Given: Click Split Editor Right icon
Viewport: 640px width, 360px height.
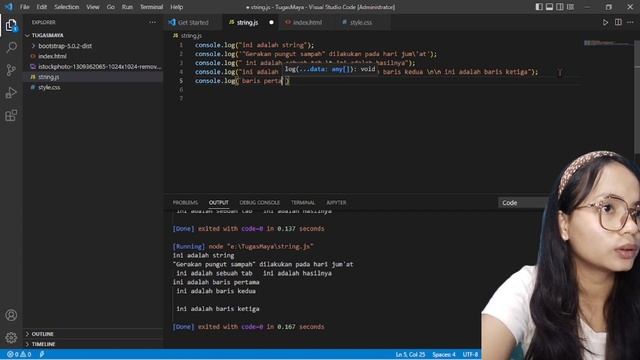Looking at the screenshot, I should tap(618, 22).
